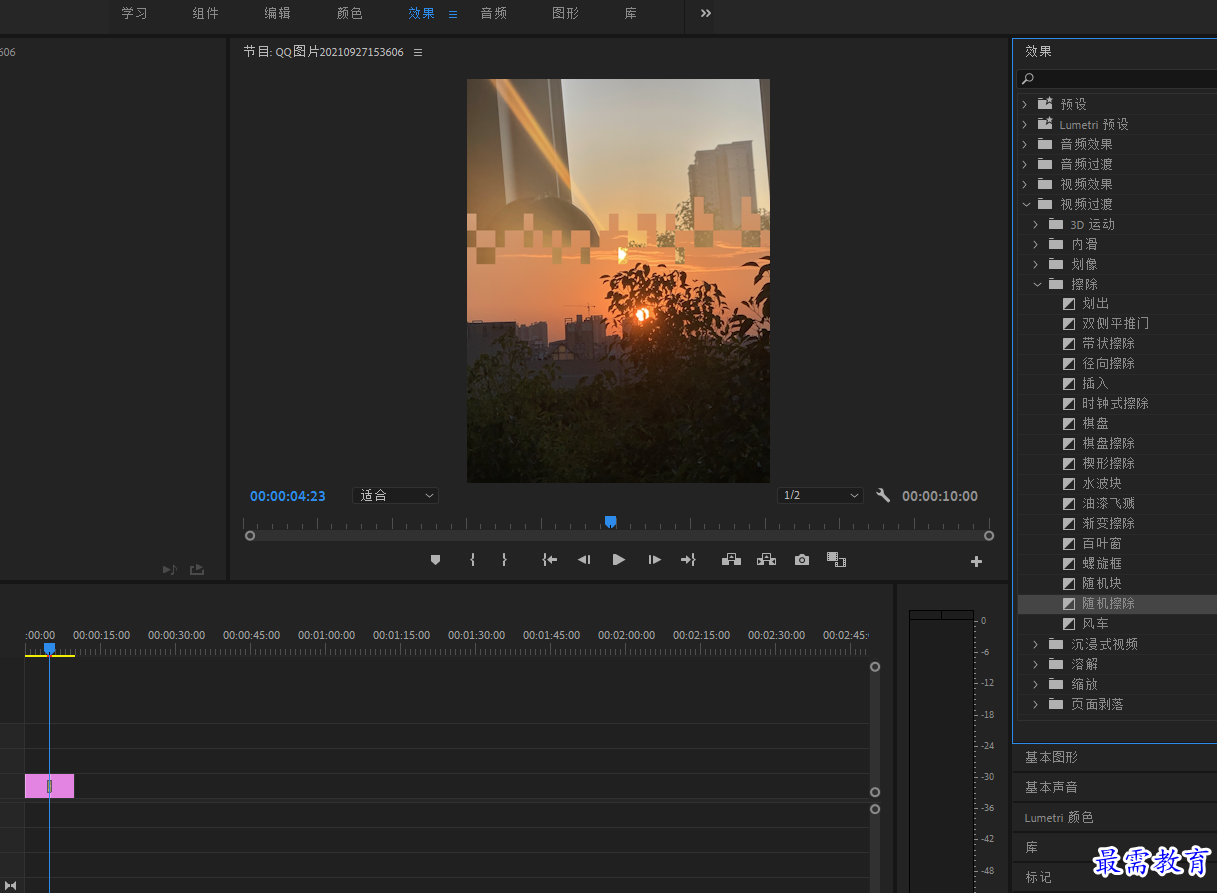Select the 油漆飞溅 transition
This screenshot has height=893, width=1217.
tap(1108, 504)
